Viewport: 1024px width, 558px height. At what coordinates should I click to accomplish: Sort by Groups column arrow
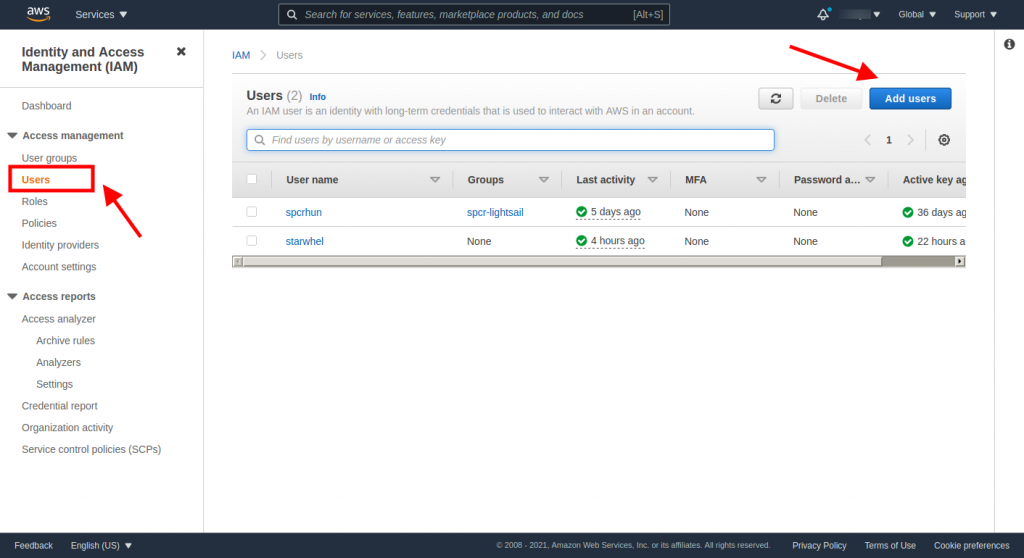(x=543, y=180)
